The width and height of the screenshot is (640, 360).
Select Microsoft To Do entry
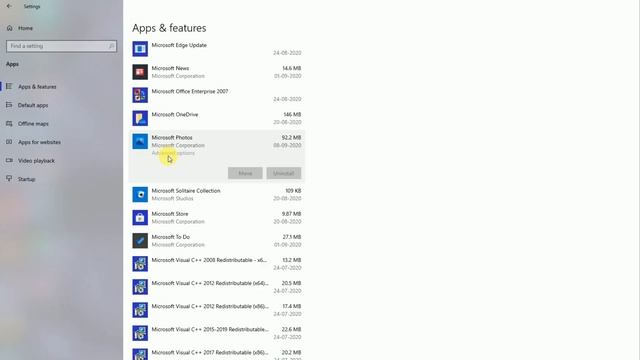coord(217,241)
